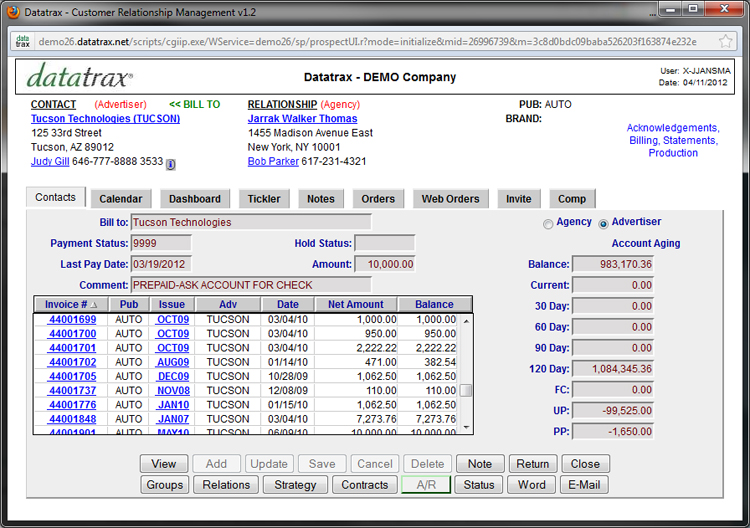
Task: Open Groups
Action: [x=165, y=485]
